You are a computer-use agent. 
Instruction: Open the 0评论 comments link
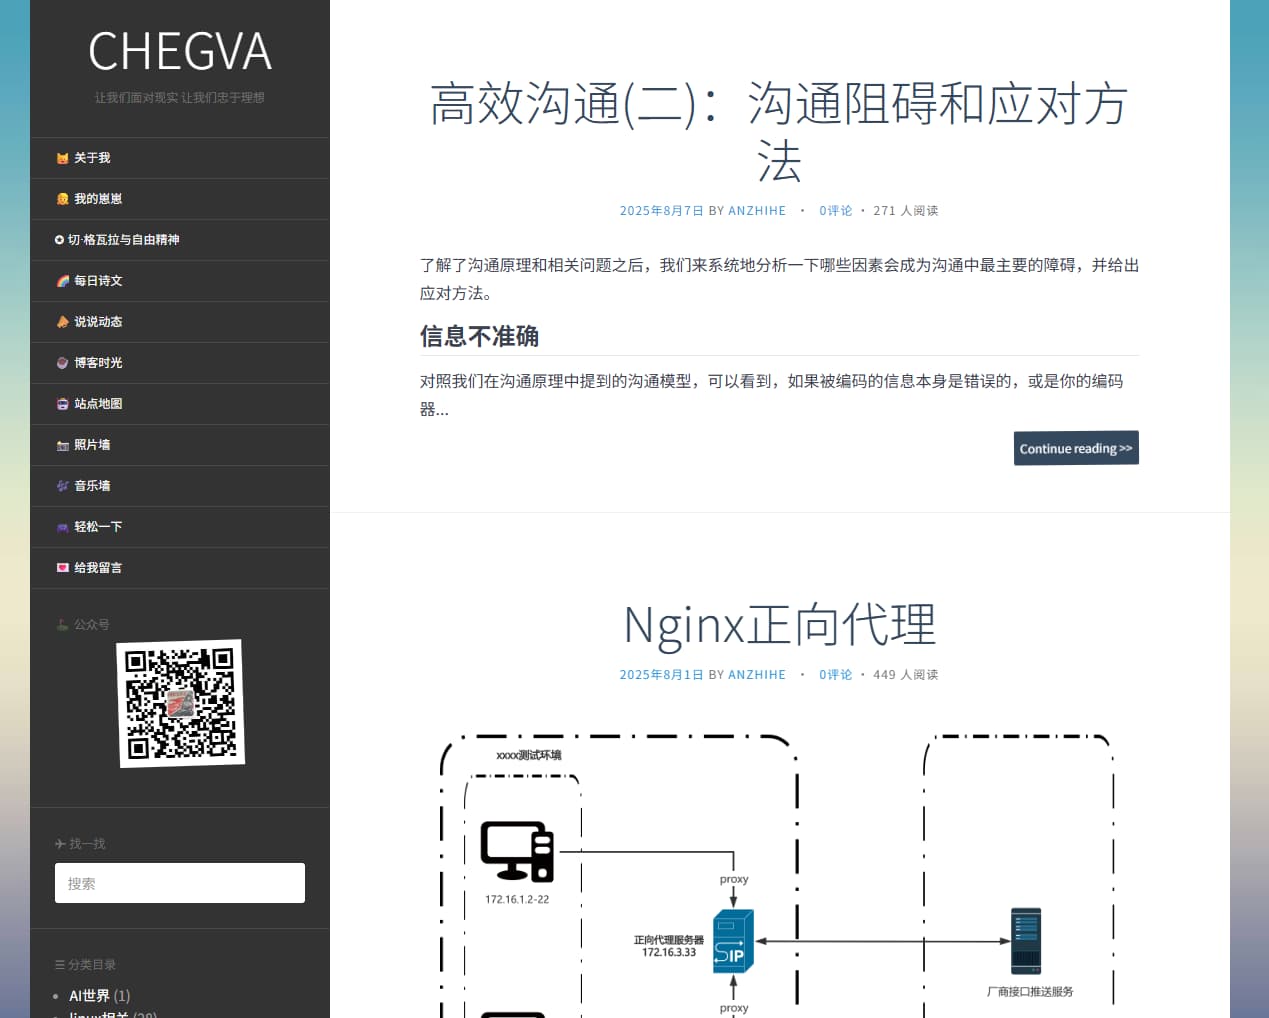click(835, 210)
